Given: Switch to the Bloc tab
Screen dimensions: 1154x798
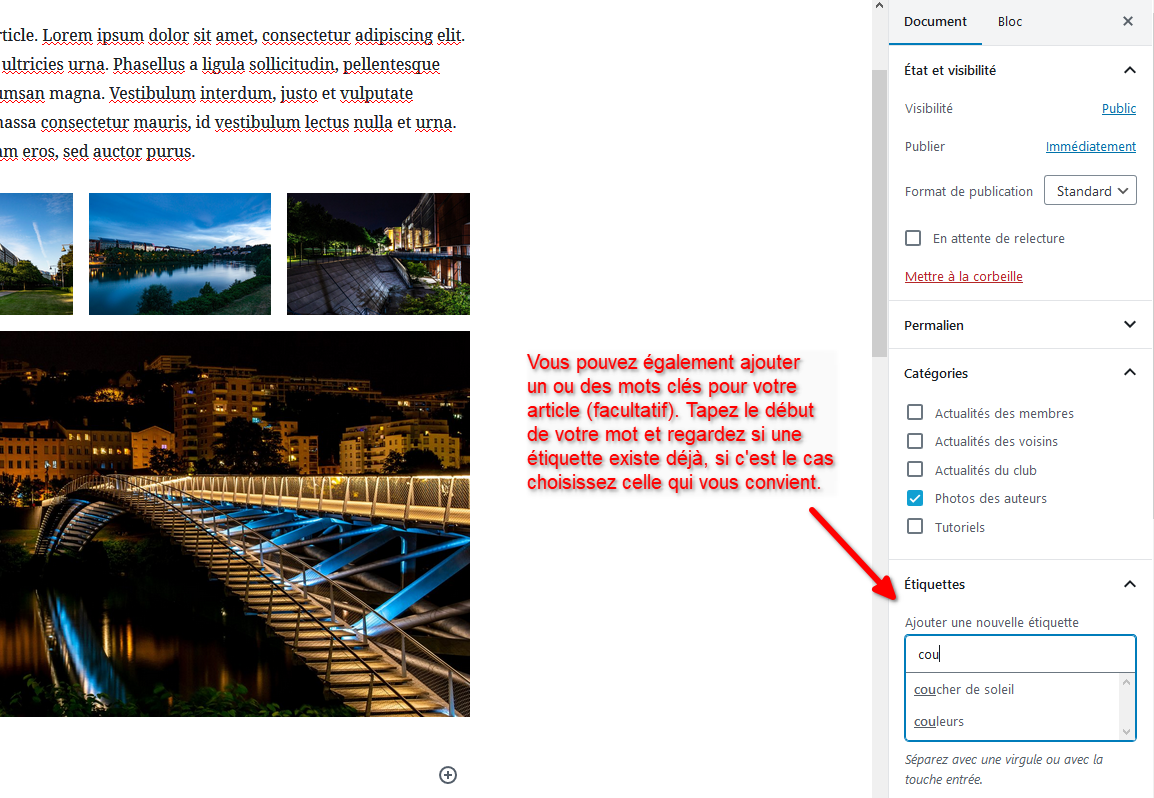Looking at the screenshot, I should click(1010, 21).
